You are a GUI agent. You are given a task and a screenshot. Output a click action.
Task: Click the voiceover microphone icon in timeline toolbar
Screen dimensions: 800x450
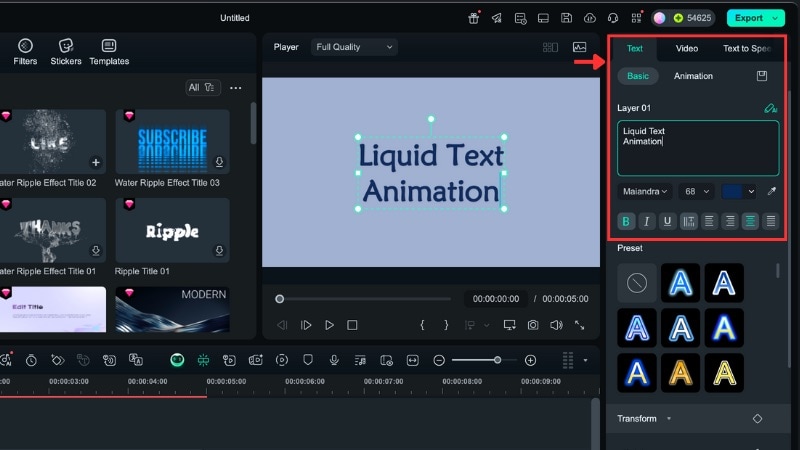tap(334, 360)
